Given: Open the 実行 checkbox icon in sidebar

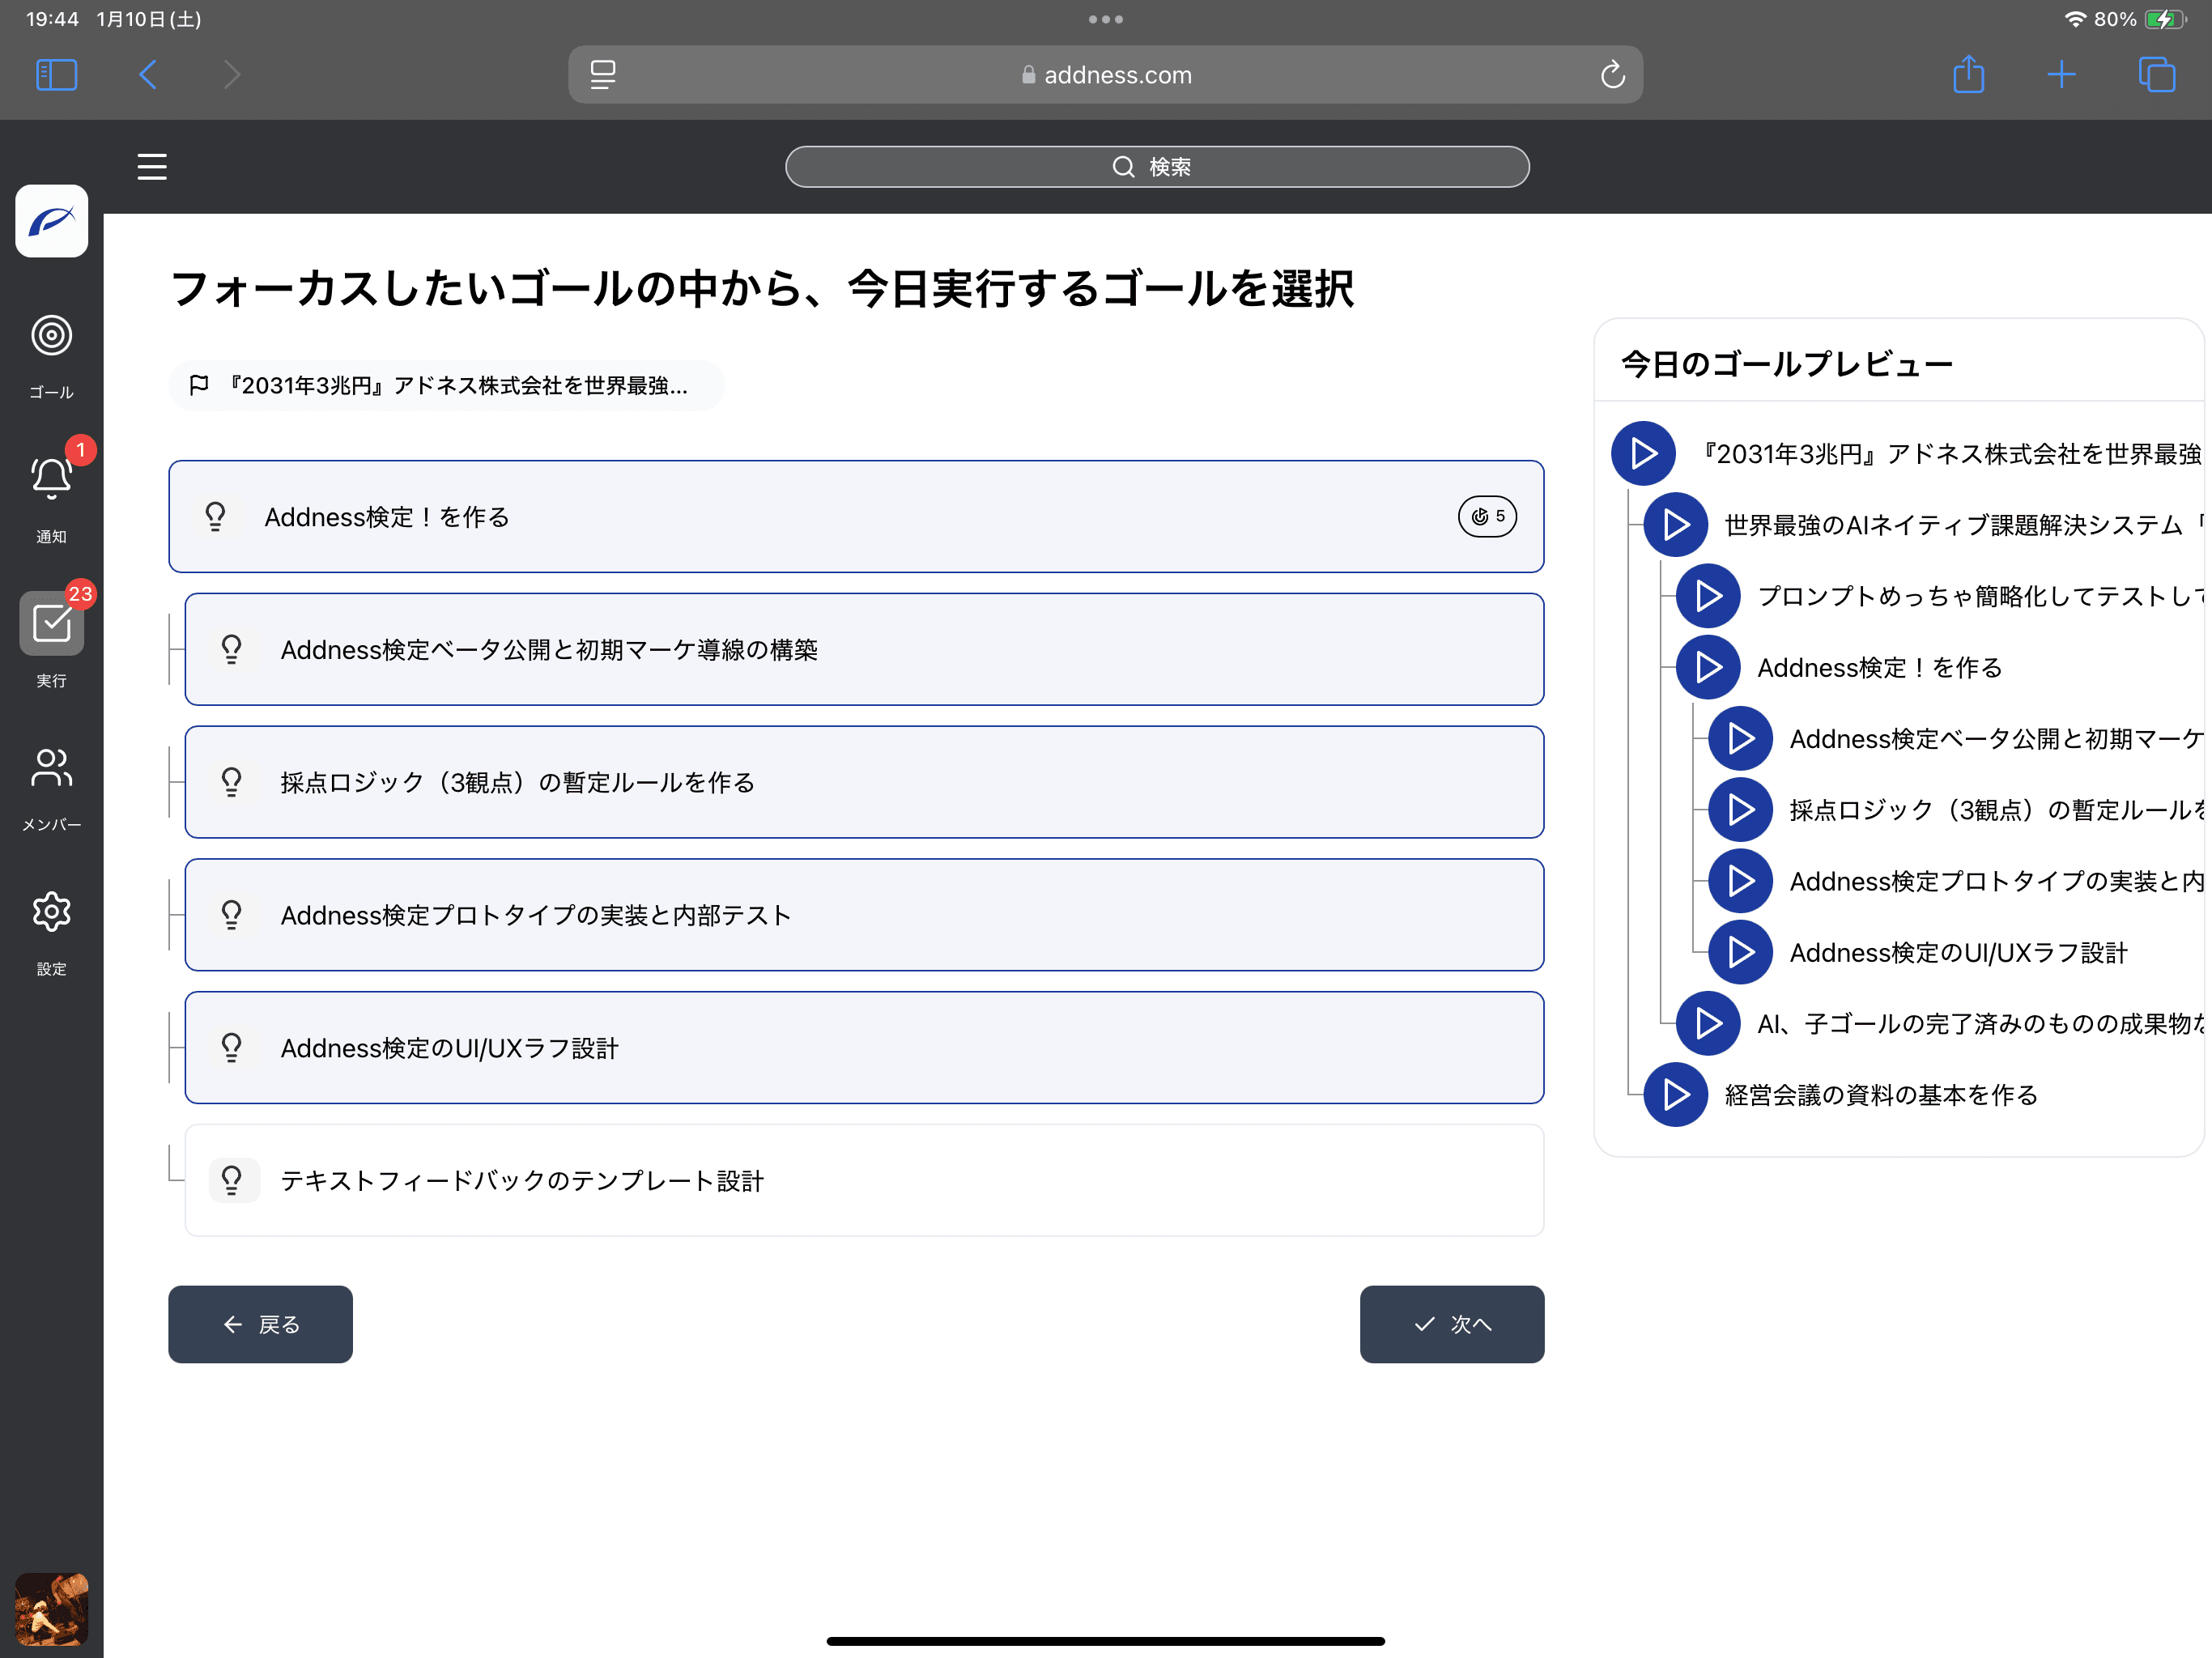Looking at the screenshot, I should click(x=51, y=624).
